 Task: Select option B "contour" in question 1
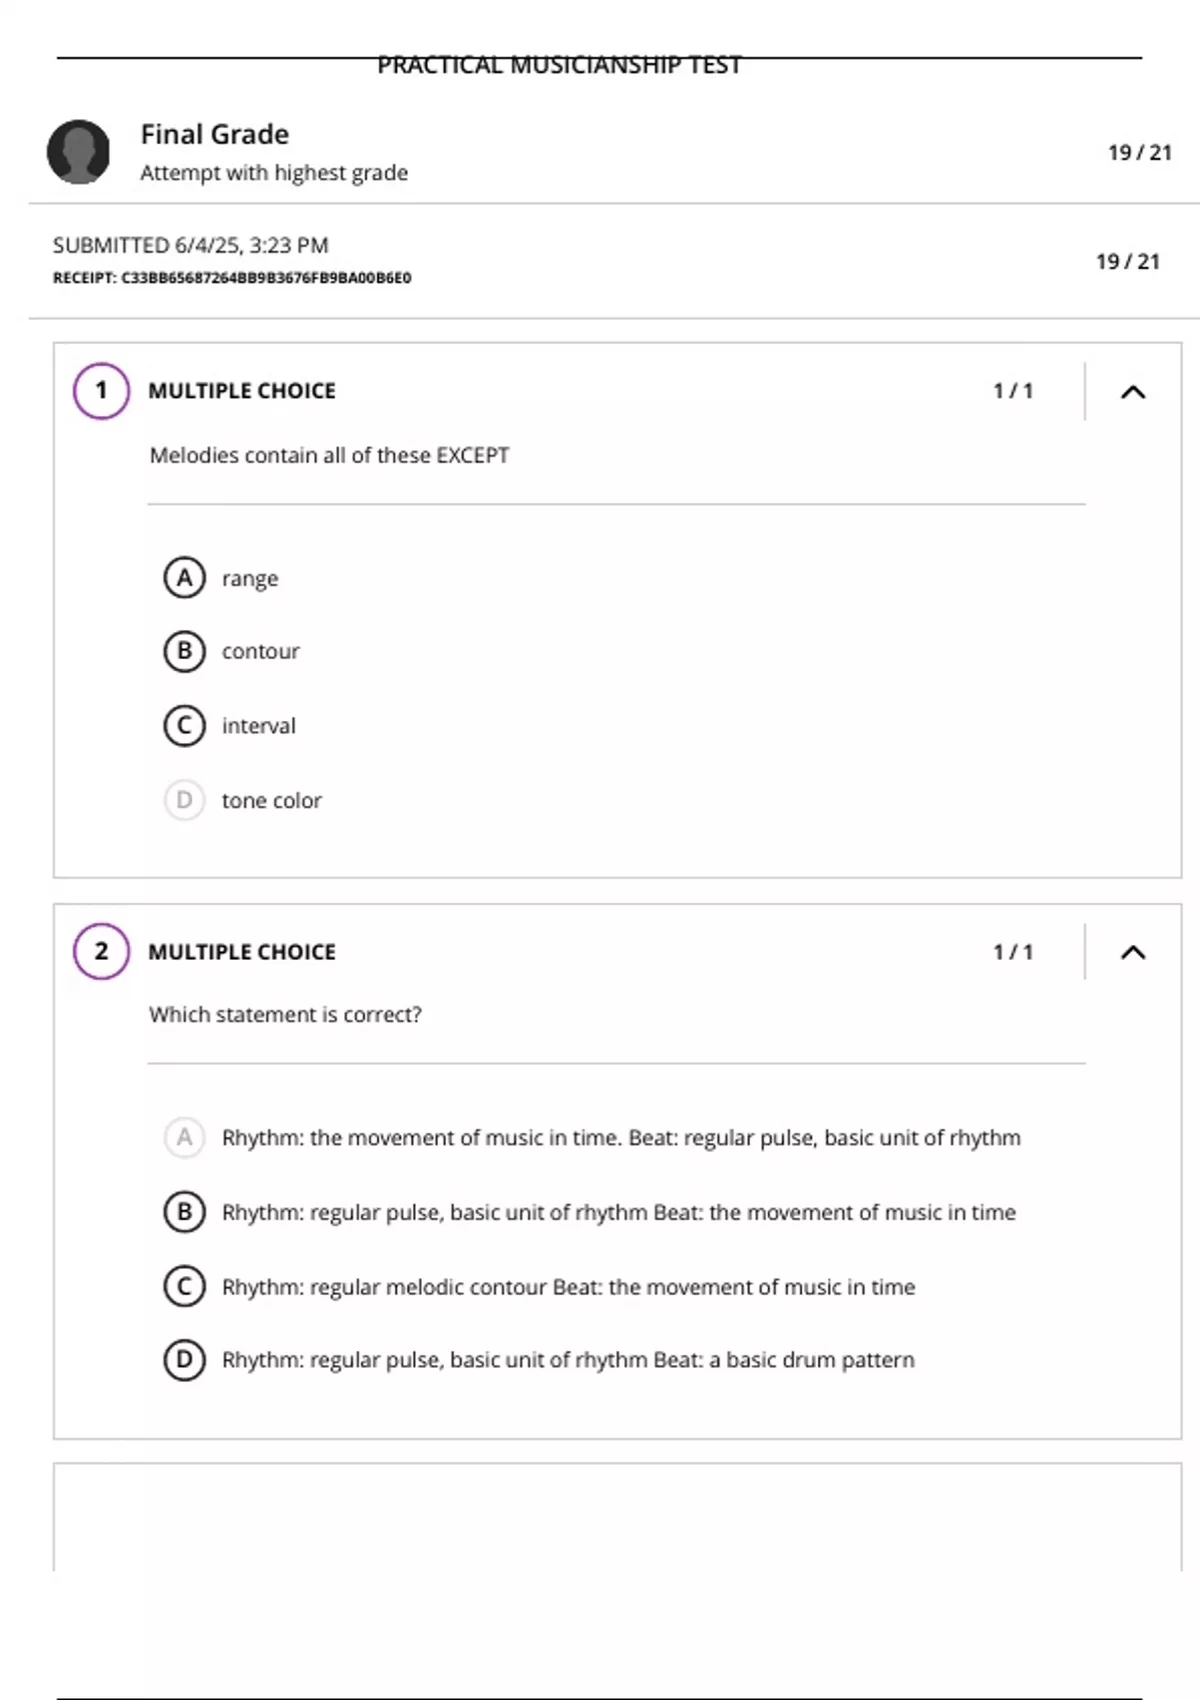click(184, 651)
